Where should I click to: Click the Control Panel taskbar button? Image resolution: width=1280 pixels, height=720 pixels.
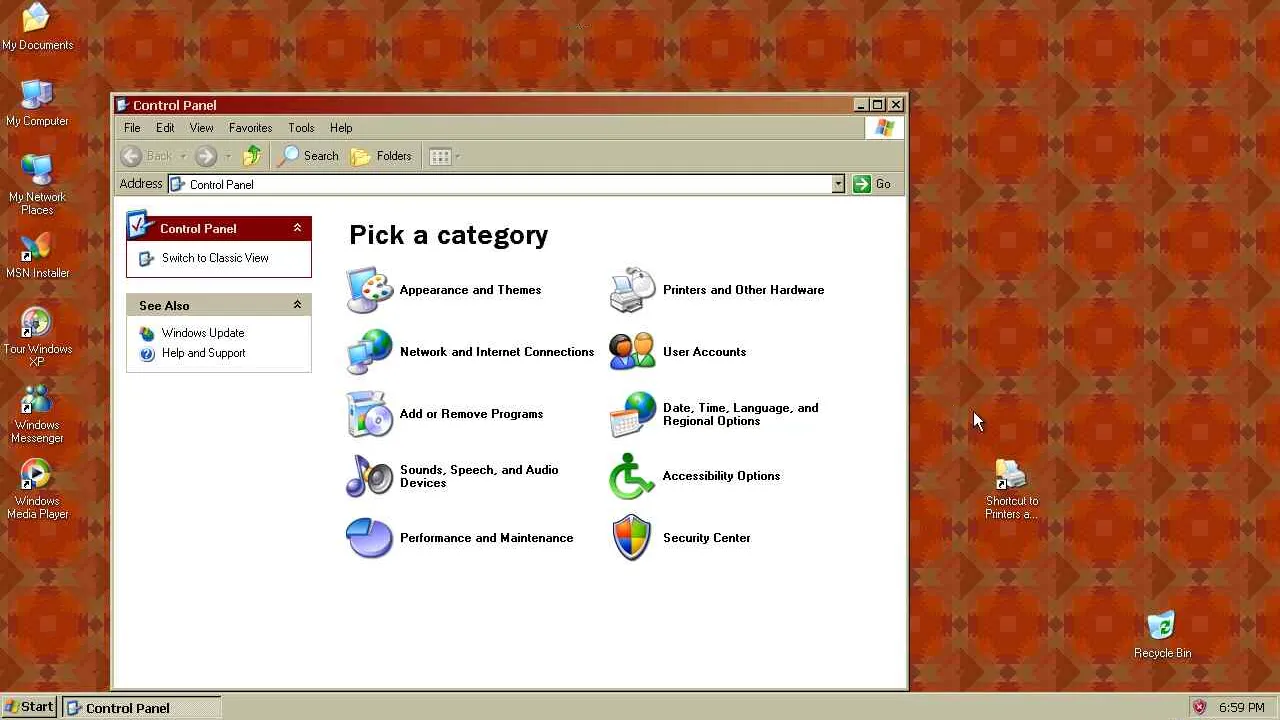pos(141,708)
